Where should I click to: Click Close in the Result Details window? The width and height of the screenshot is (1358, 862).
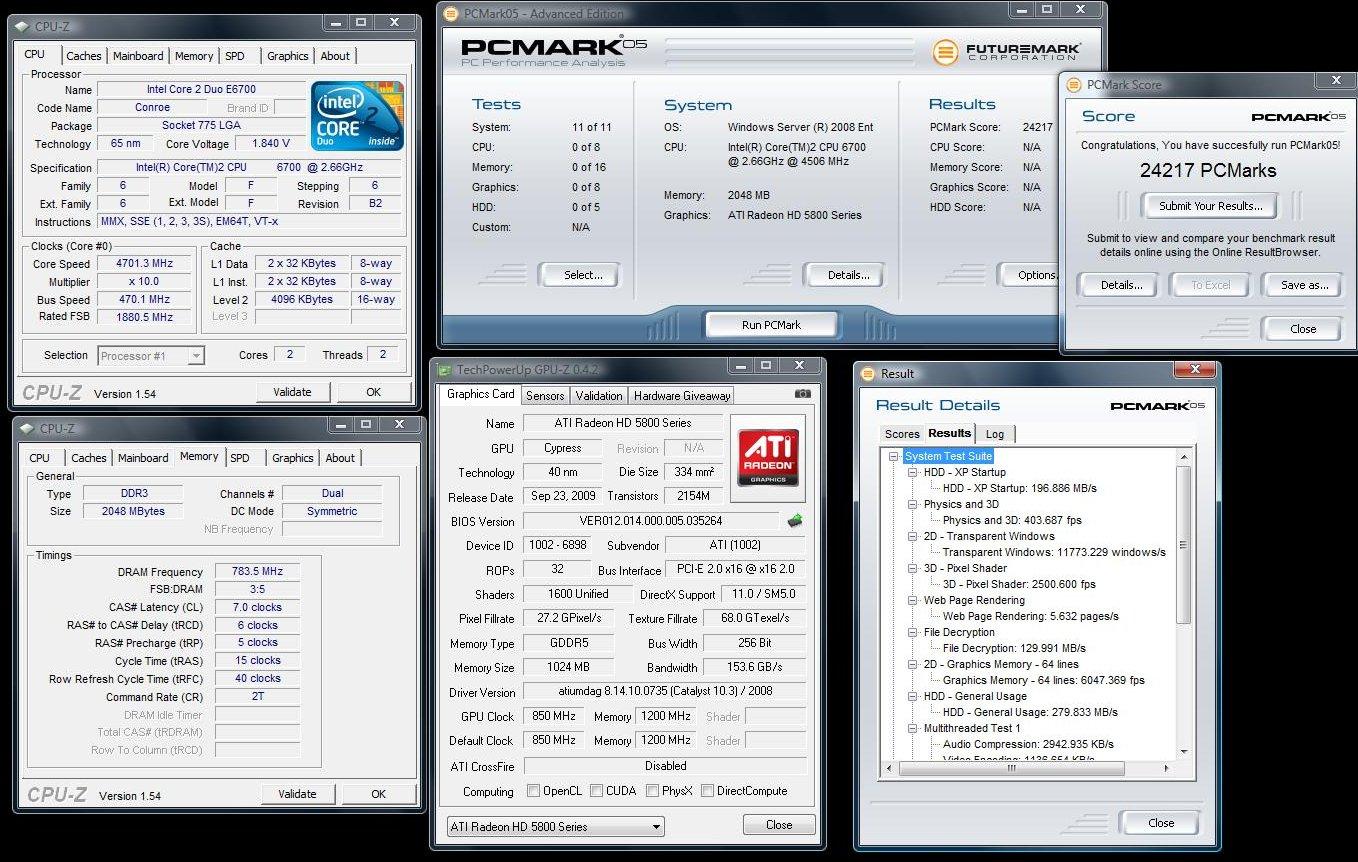click(x=1161, y=823)
